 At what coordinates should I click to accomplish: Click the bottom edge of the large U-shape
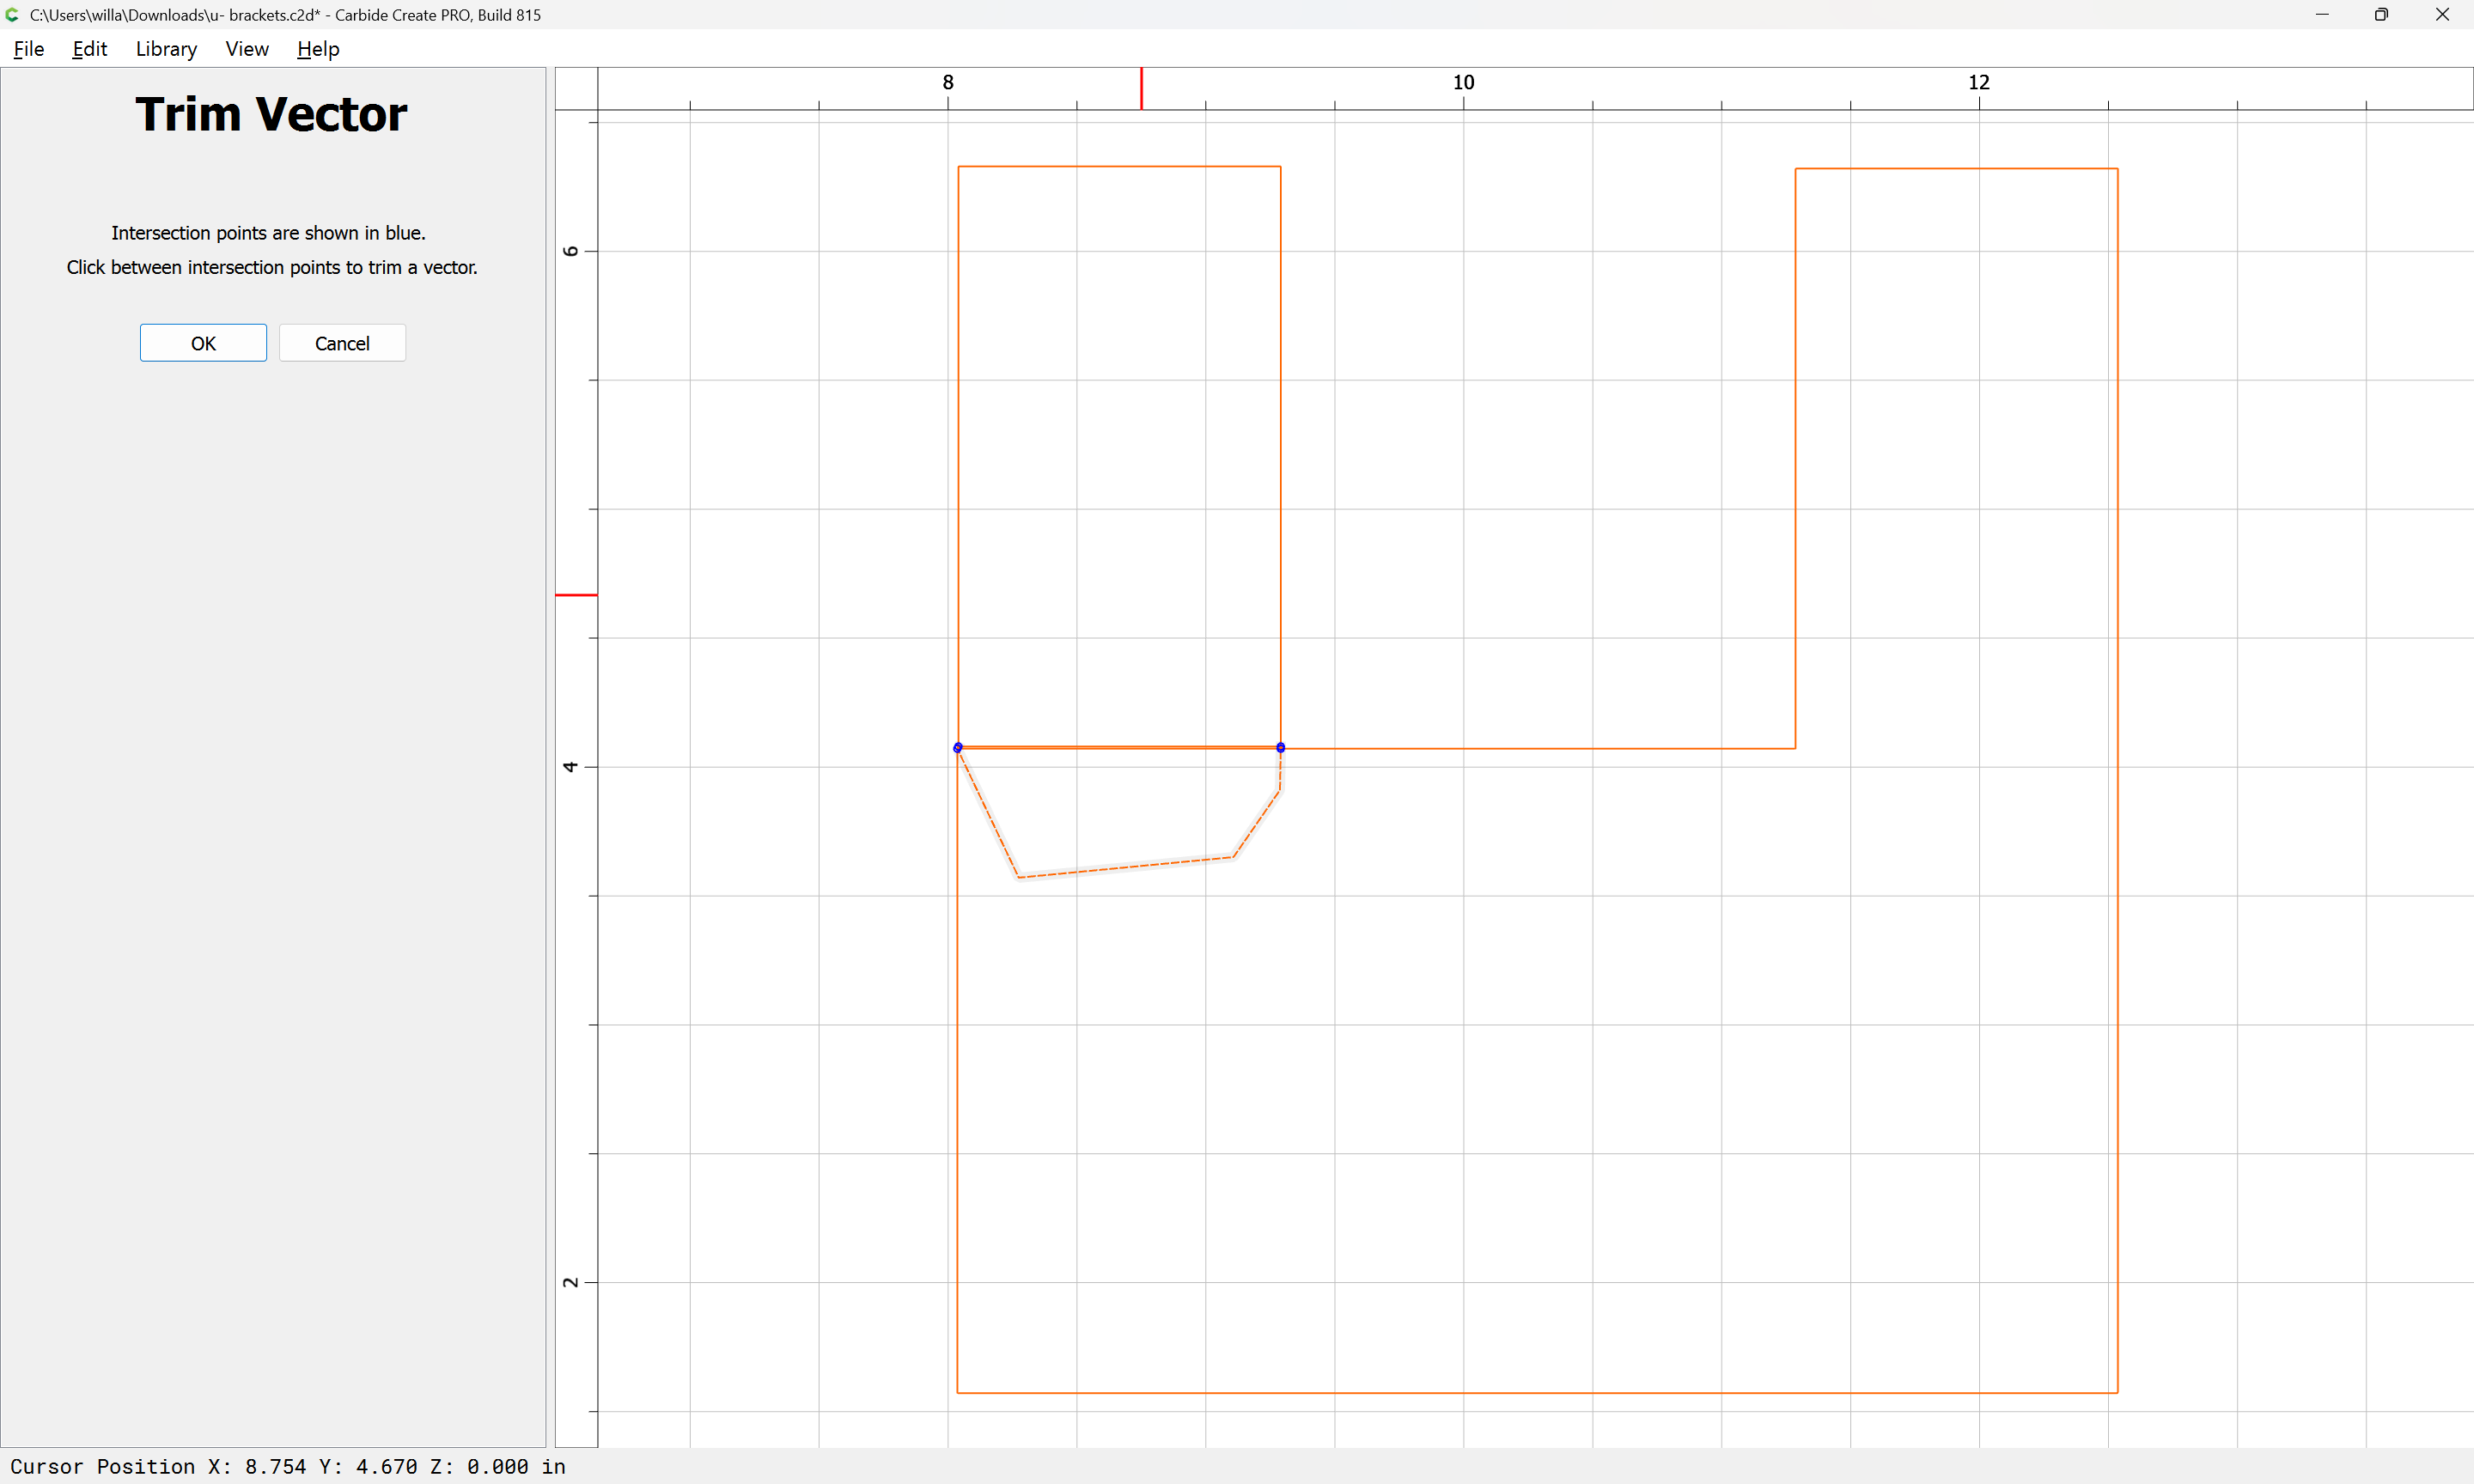click(x=1537, y=1392)
